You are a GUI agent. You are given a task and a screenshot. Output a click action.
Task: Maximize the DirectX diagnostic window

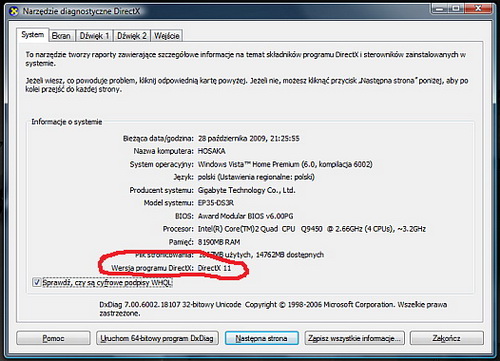[456, 8]
